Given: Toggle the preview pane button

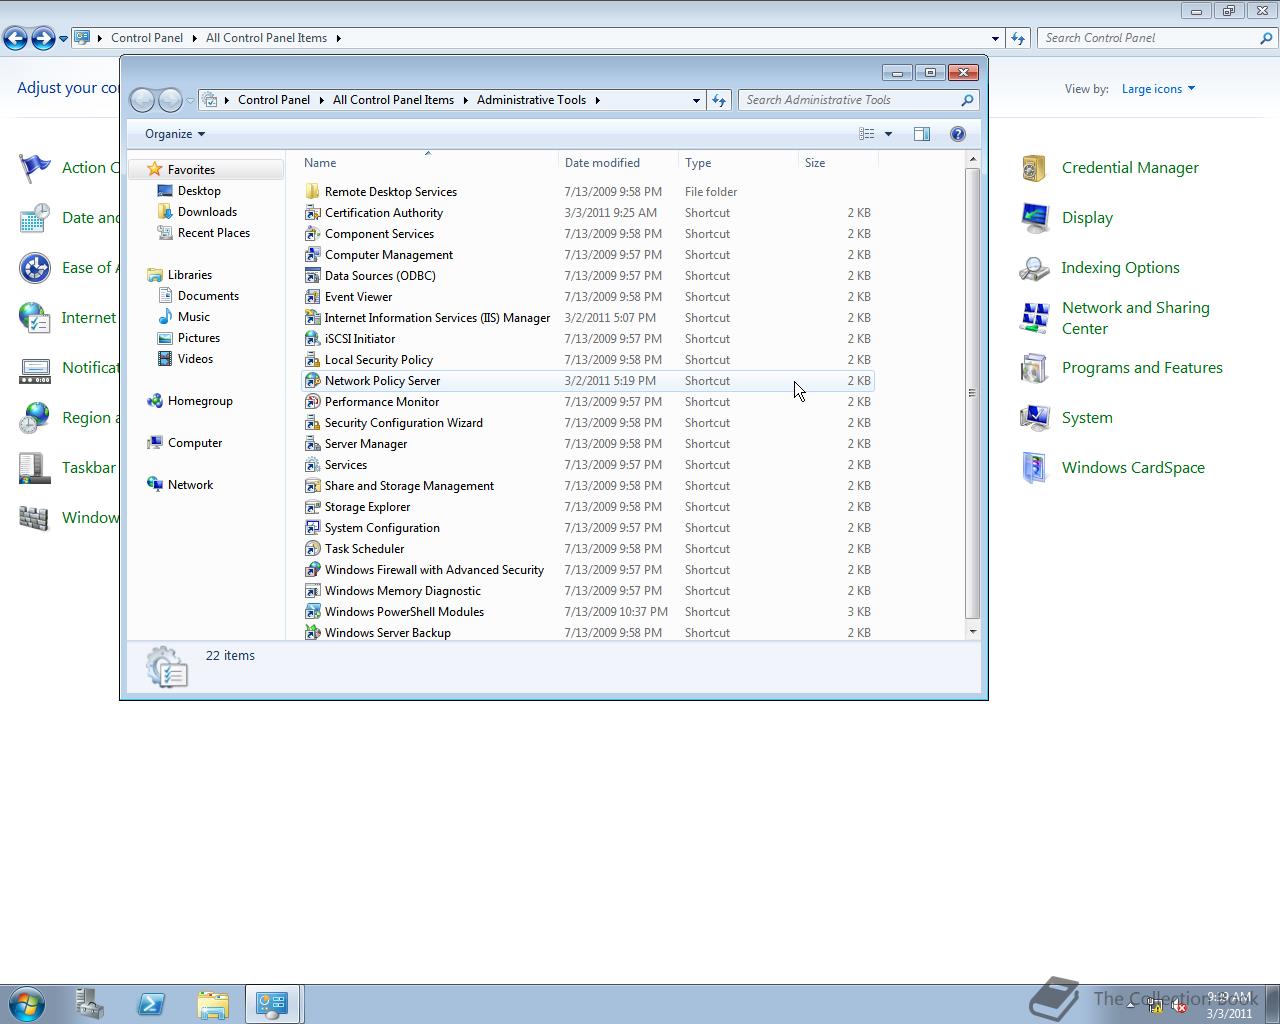Looking at the screenshot, I should (x=922, y=134).
